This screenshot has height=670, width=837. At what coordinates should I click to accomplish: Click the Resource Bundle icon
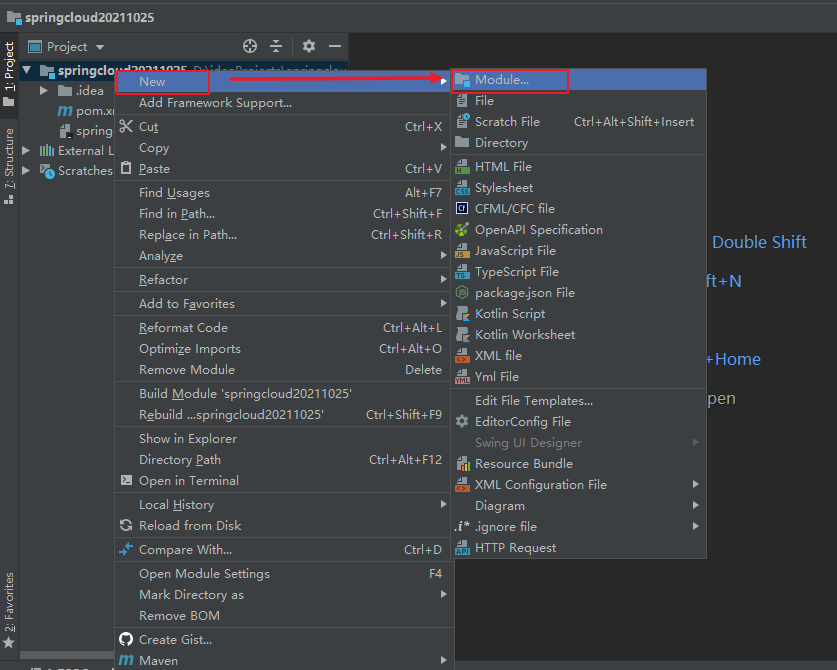tap(462, 463)
